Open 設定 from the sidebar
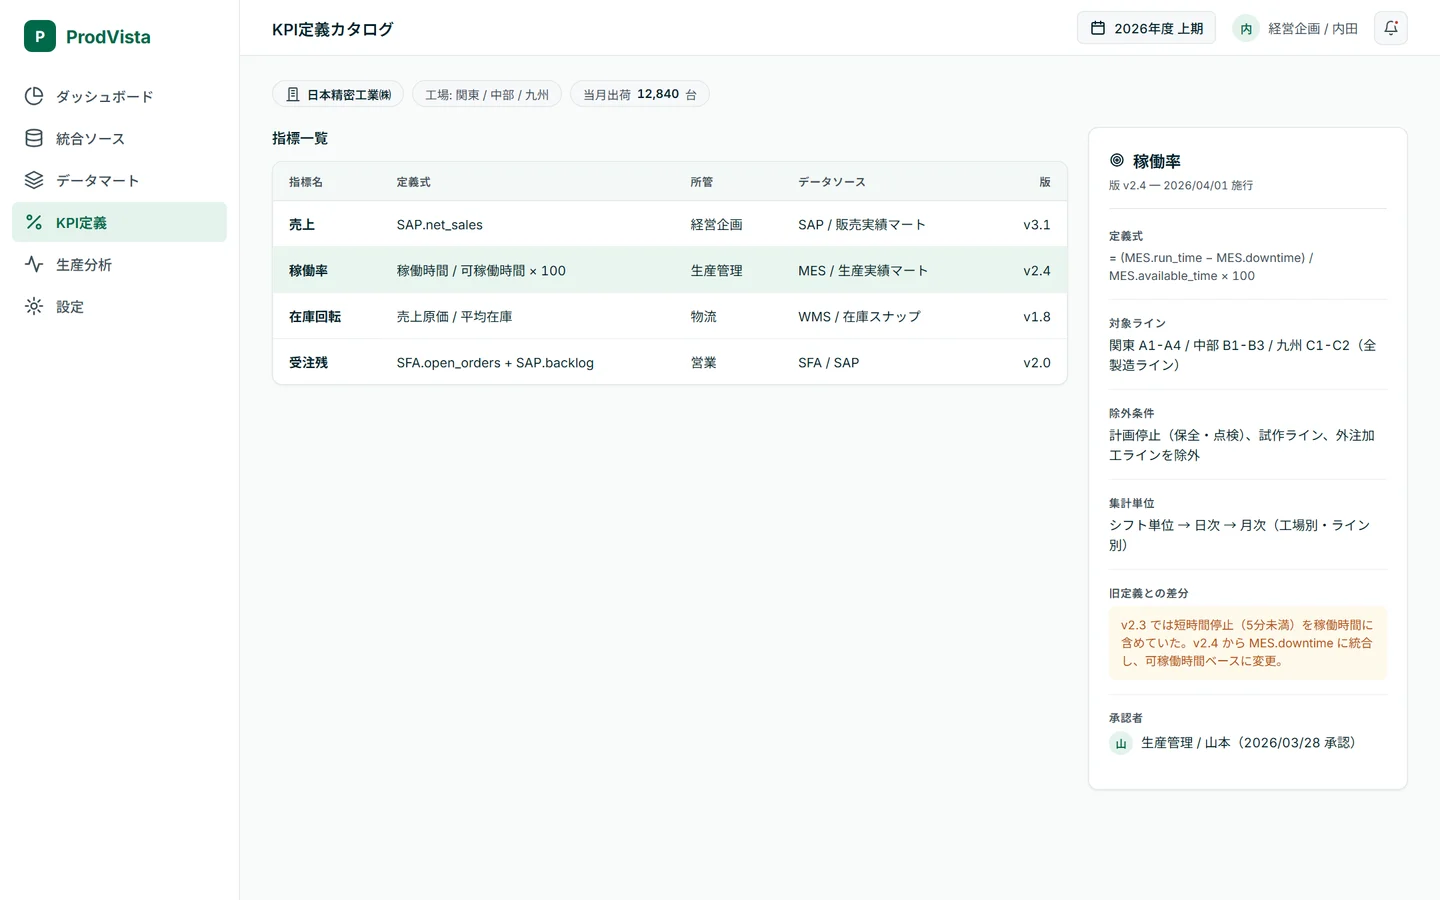 pos(119,306)
